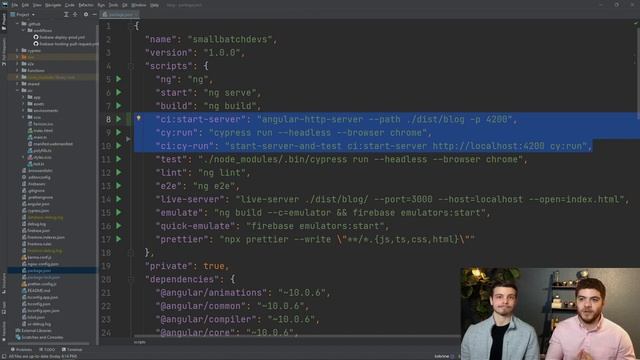640x360 pixels.
Task: Open the Window menu
Action: [139, 5]
